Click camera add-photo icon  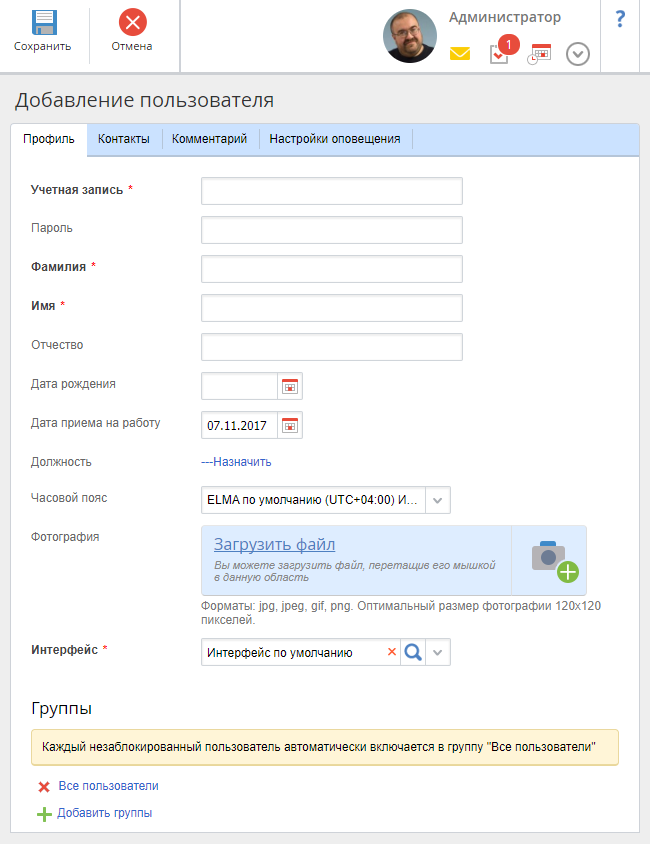[554, 561]
